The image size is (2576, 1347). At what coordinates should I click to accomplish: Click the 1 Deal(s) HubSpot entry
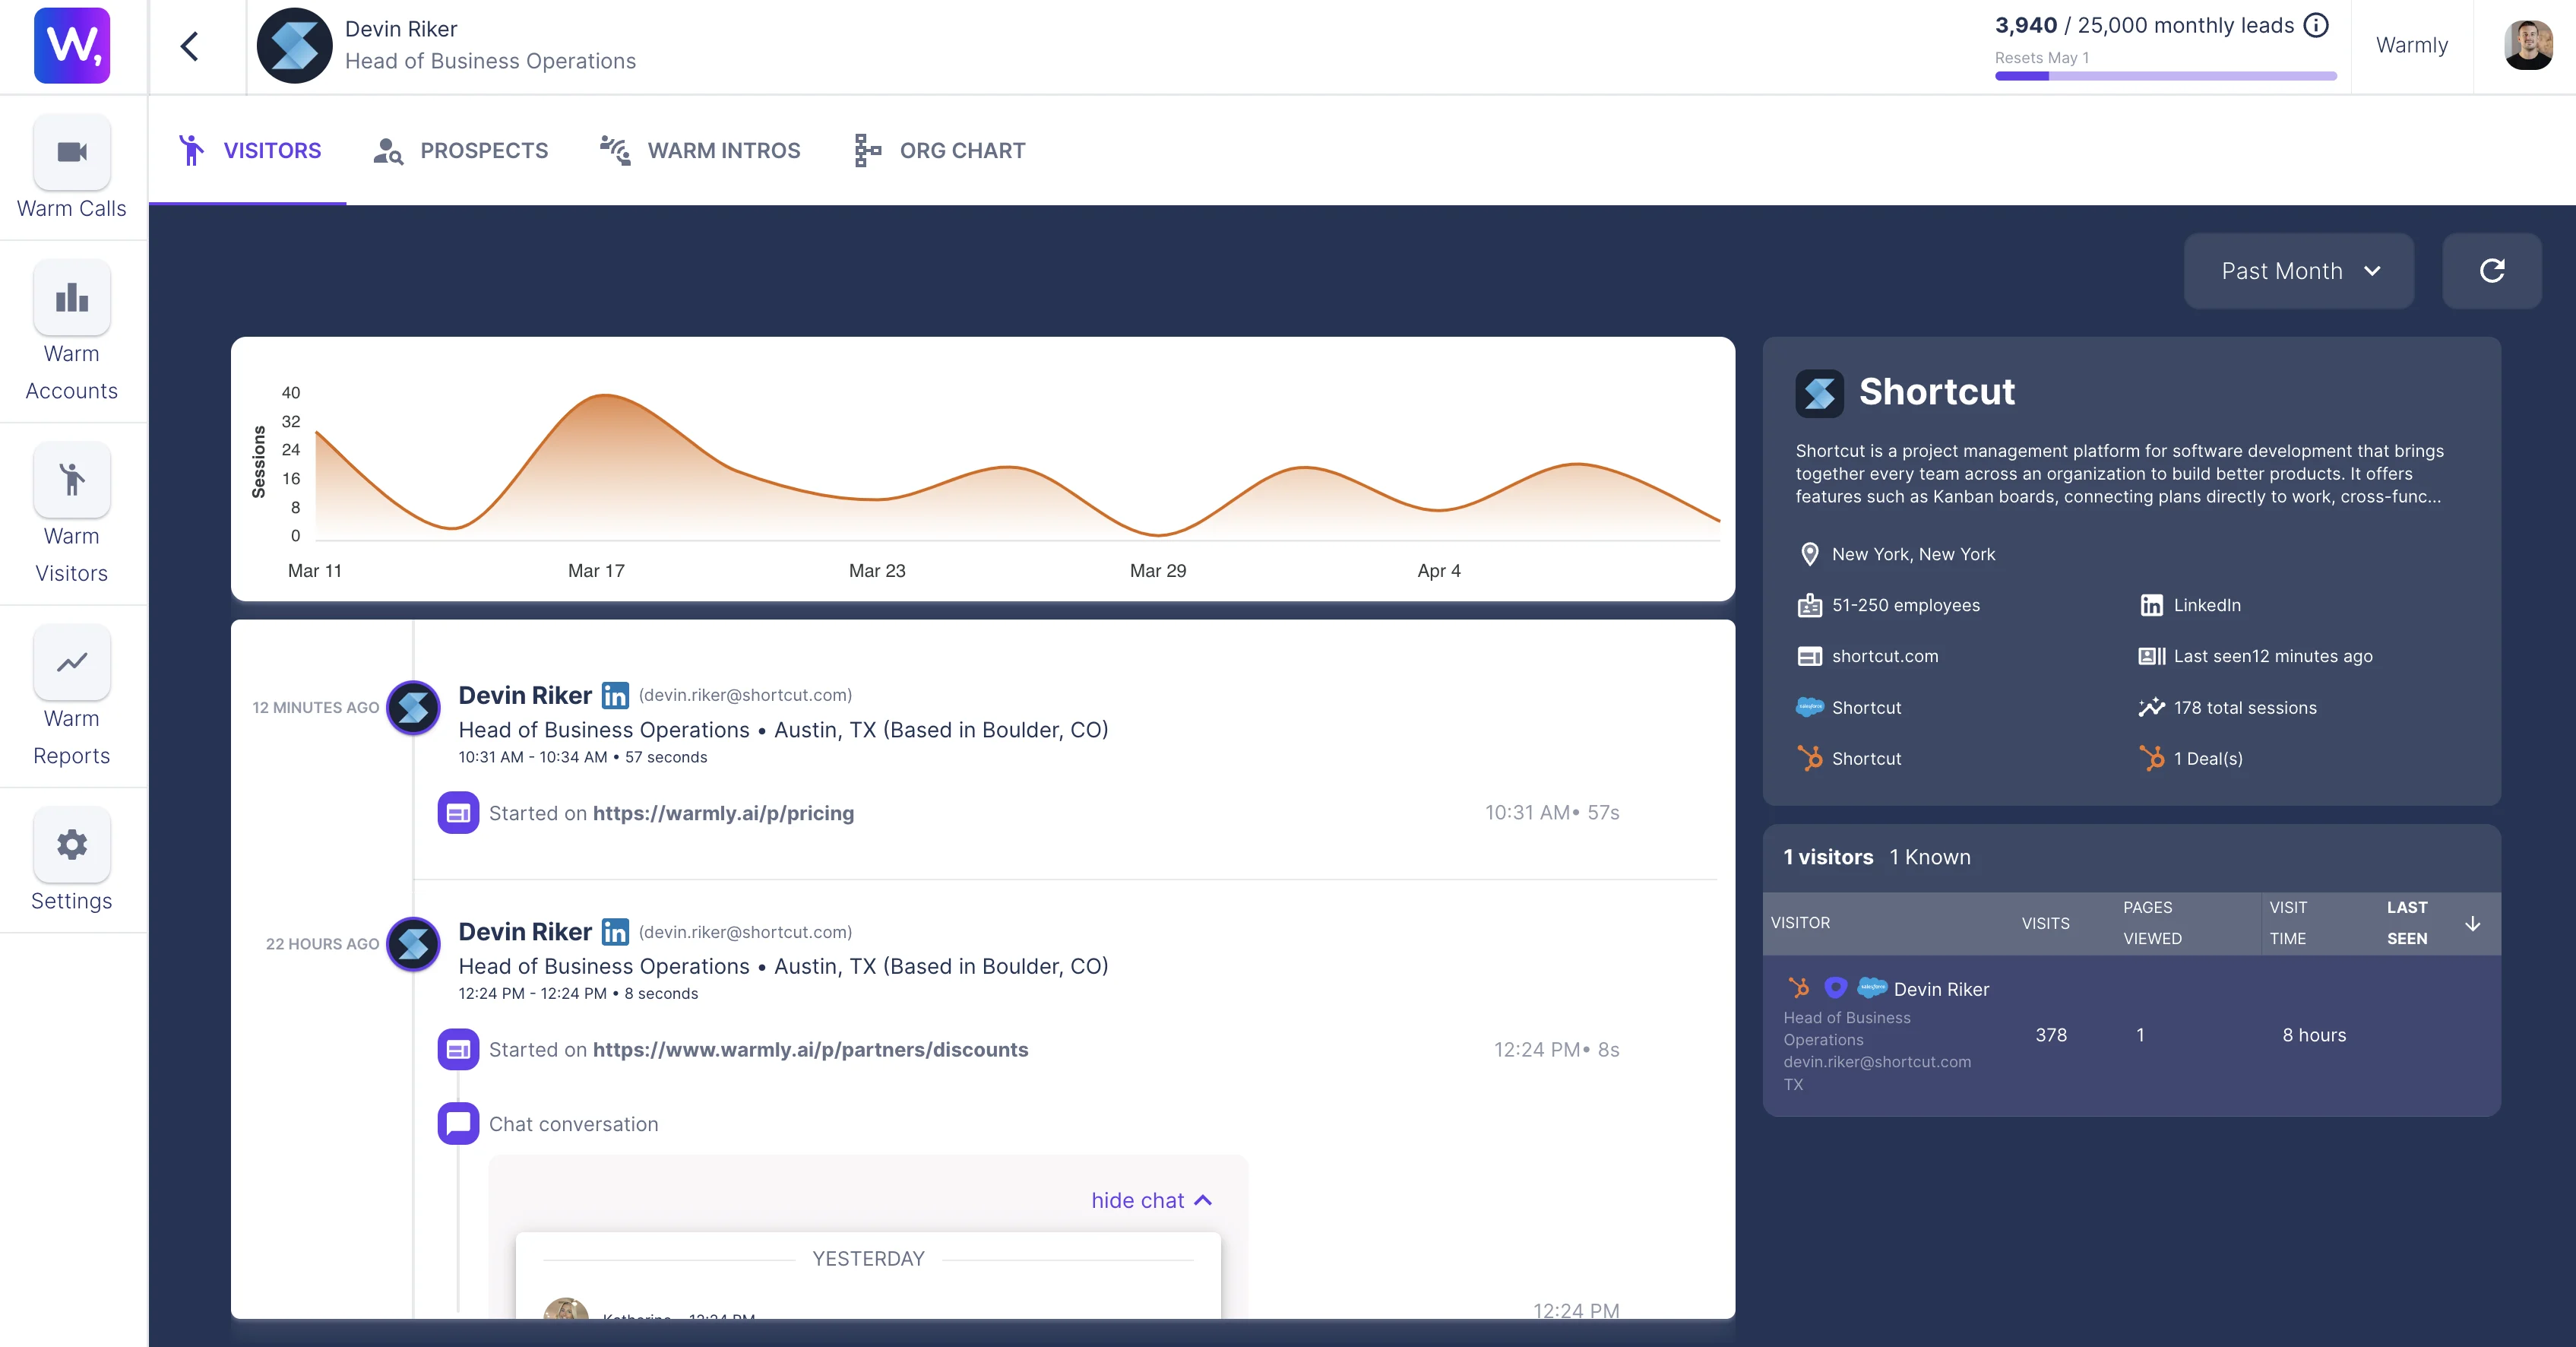click(2191, 758)
